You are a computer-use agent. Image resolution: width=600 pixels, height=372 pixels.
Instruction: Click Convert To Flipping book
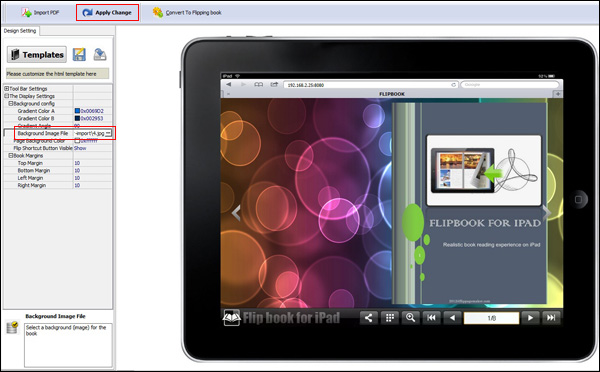pyautogui.click(x=187, y=13)
